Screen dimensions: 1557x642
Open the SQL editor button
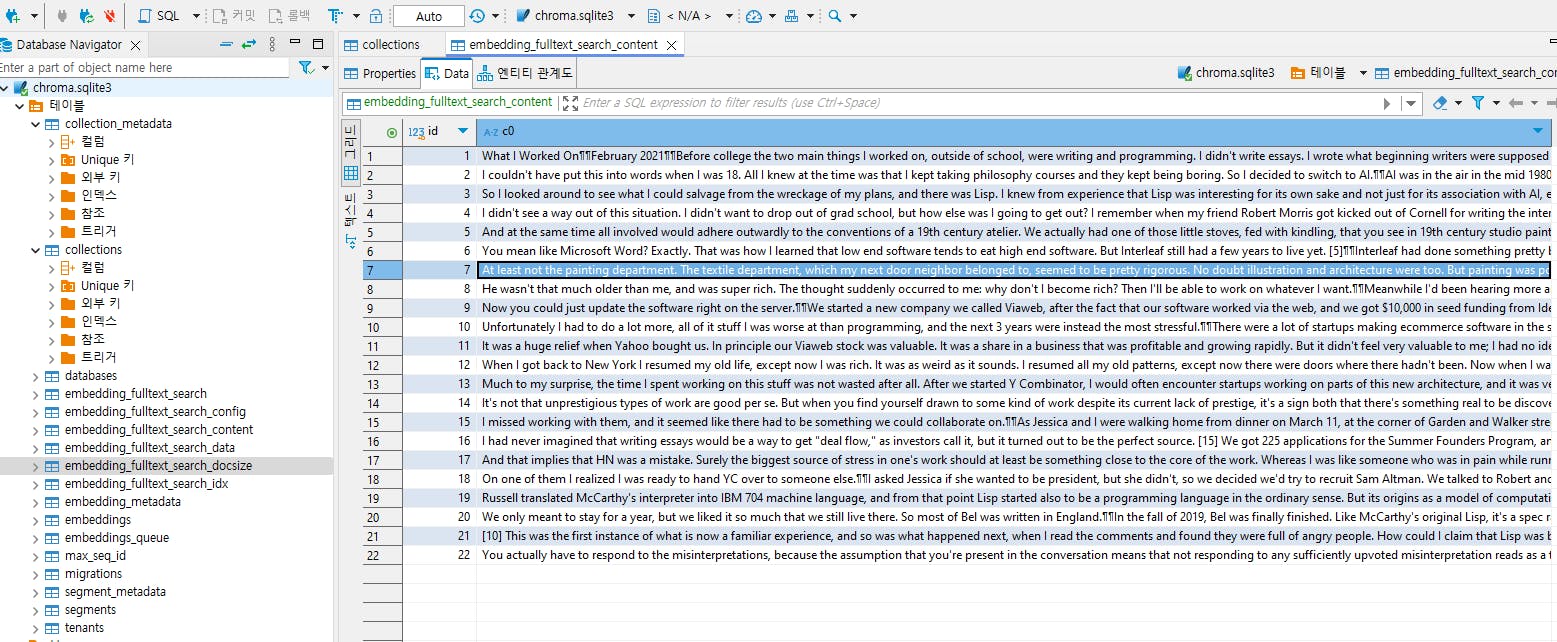(159, 16)
